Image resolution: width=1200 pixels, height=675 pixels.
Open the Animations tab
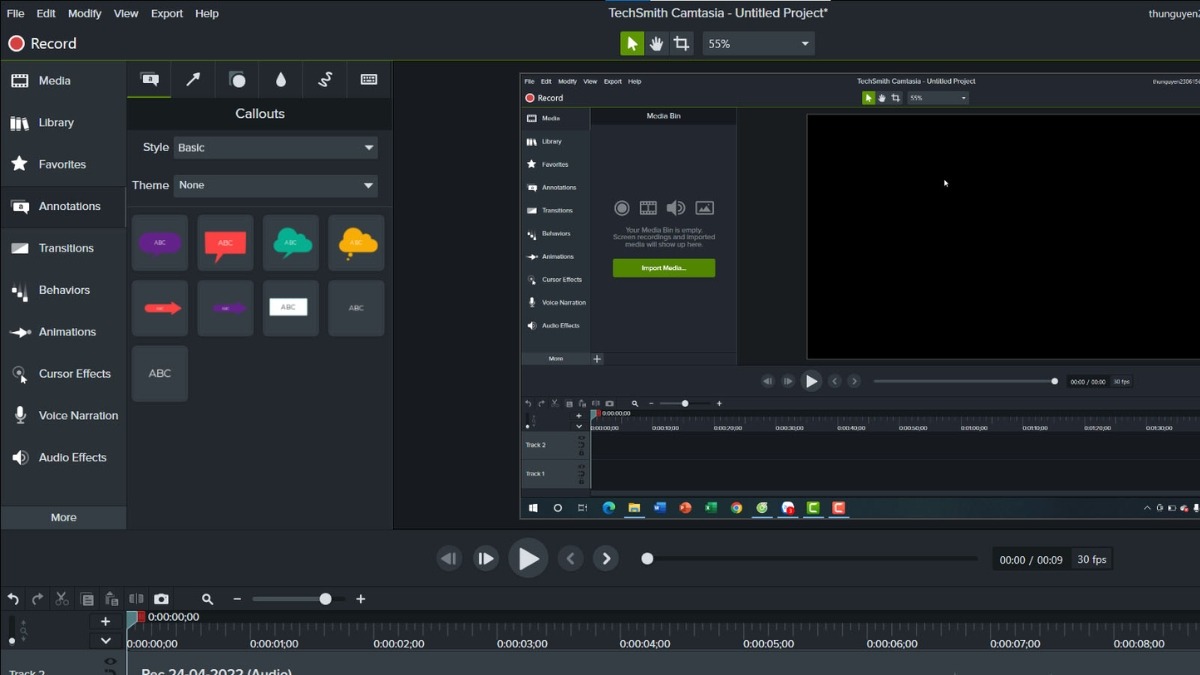63,332
